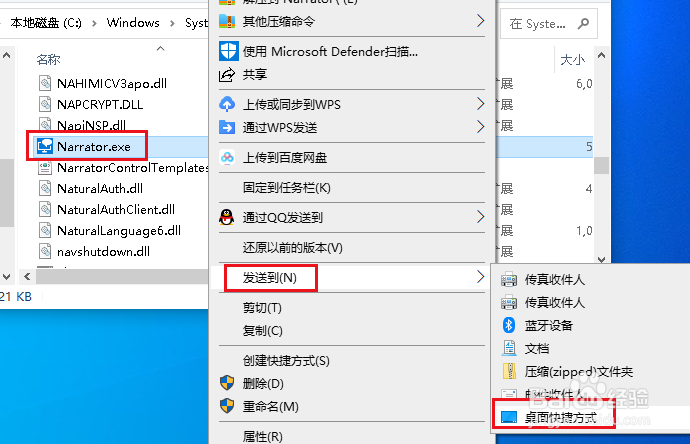Click the horizontal scrollbar in the file list
This screenshot has height=444, width=690.
[122, 277]
